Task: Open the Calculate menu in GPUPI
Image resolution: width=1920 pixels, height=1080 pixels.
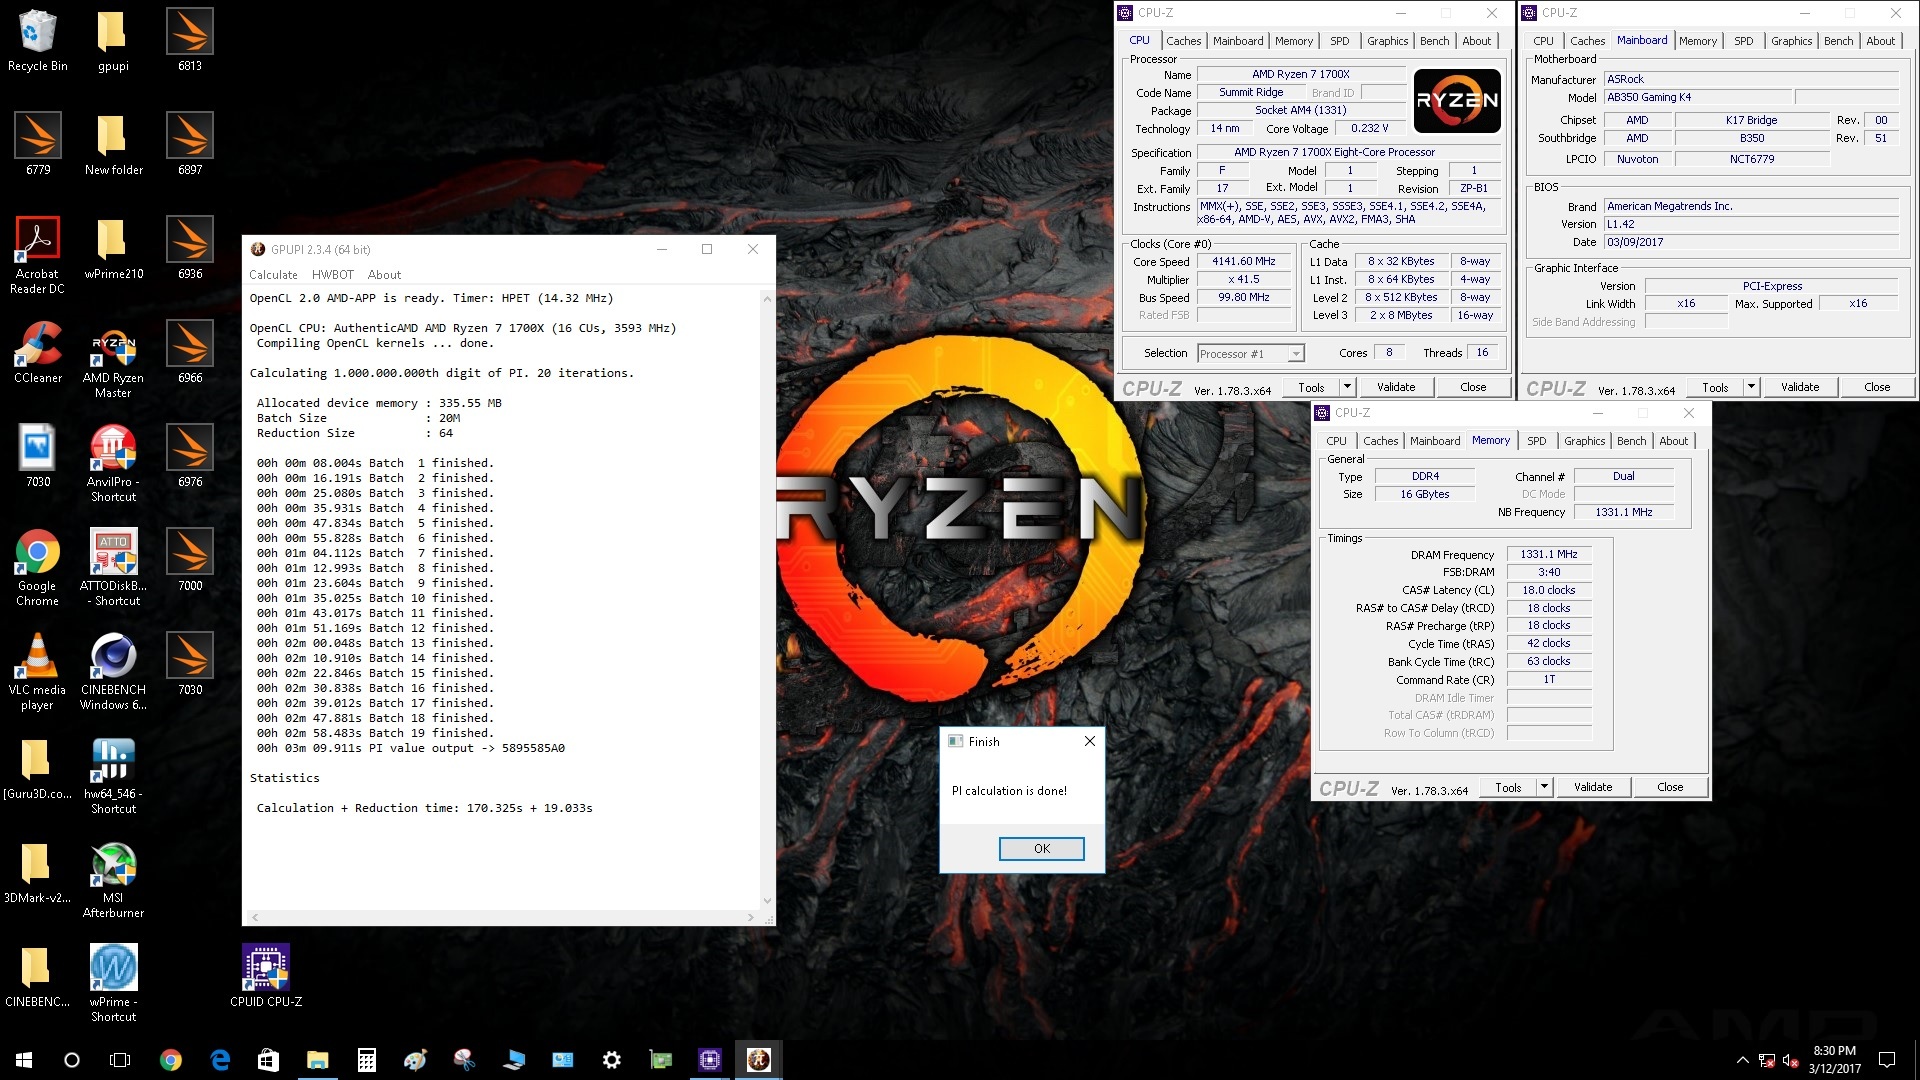Action: (x=273, y=275)
